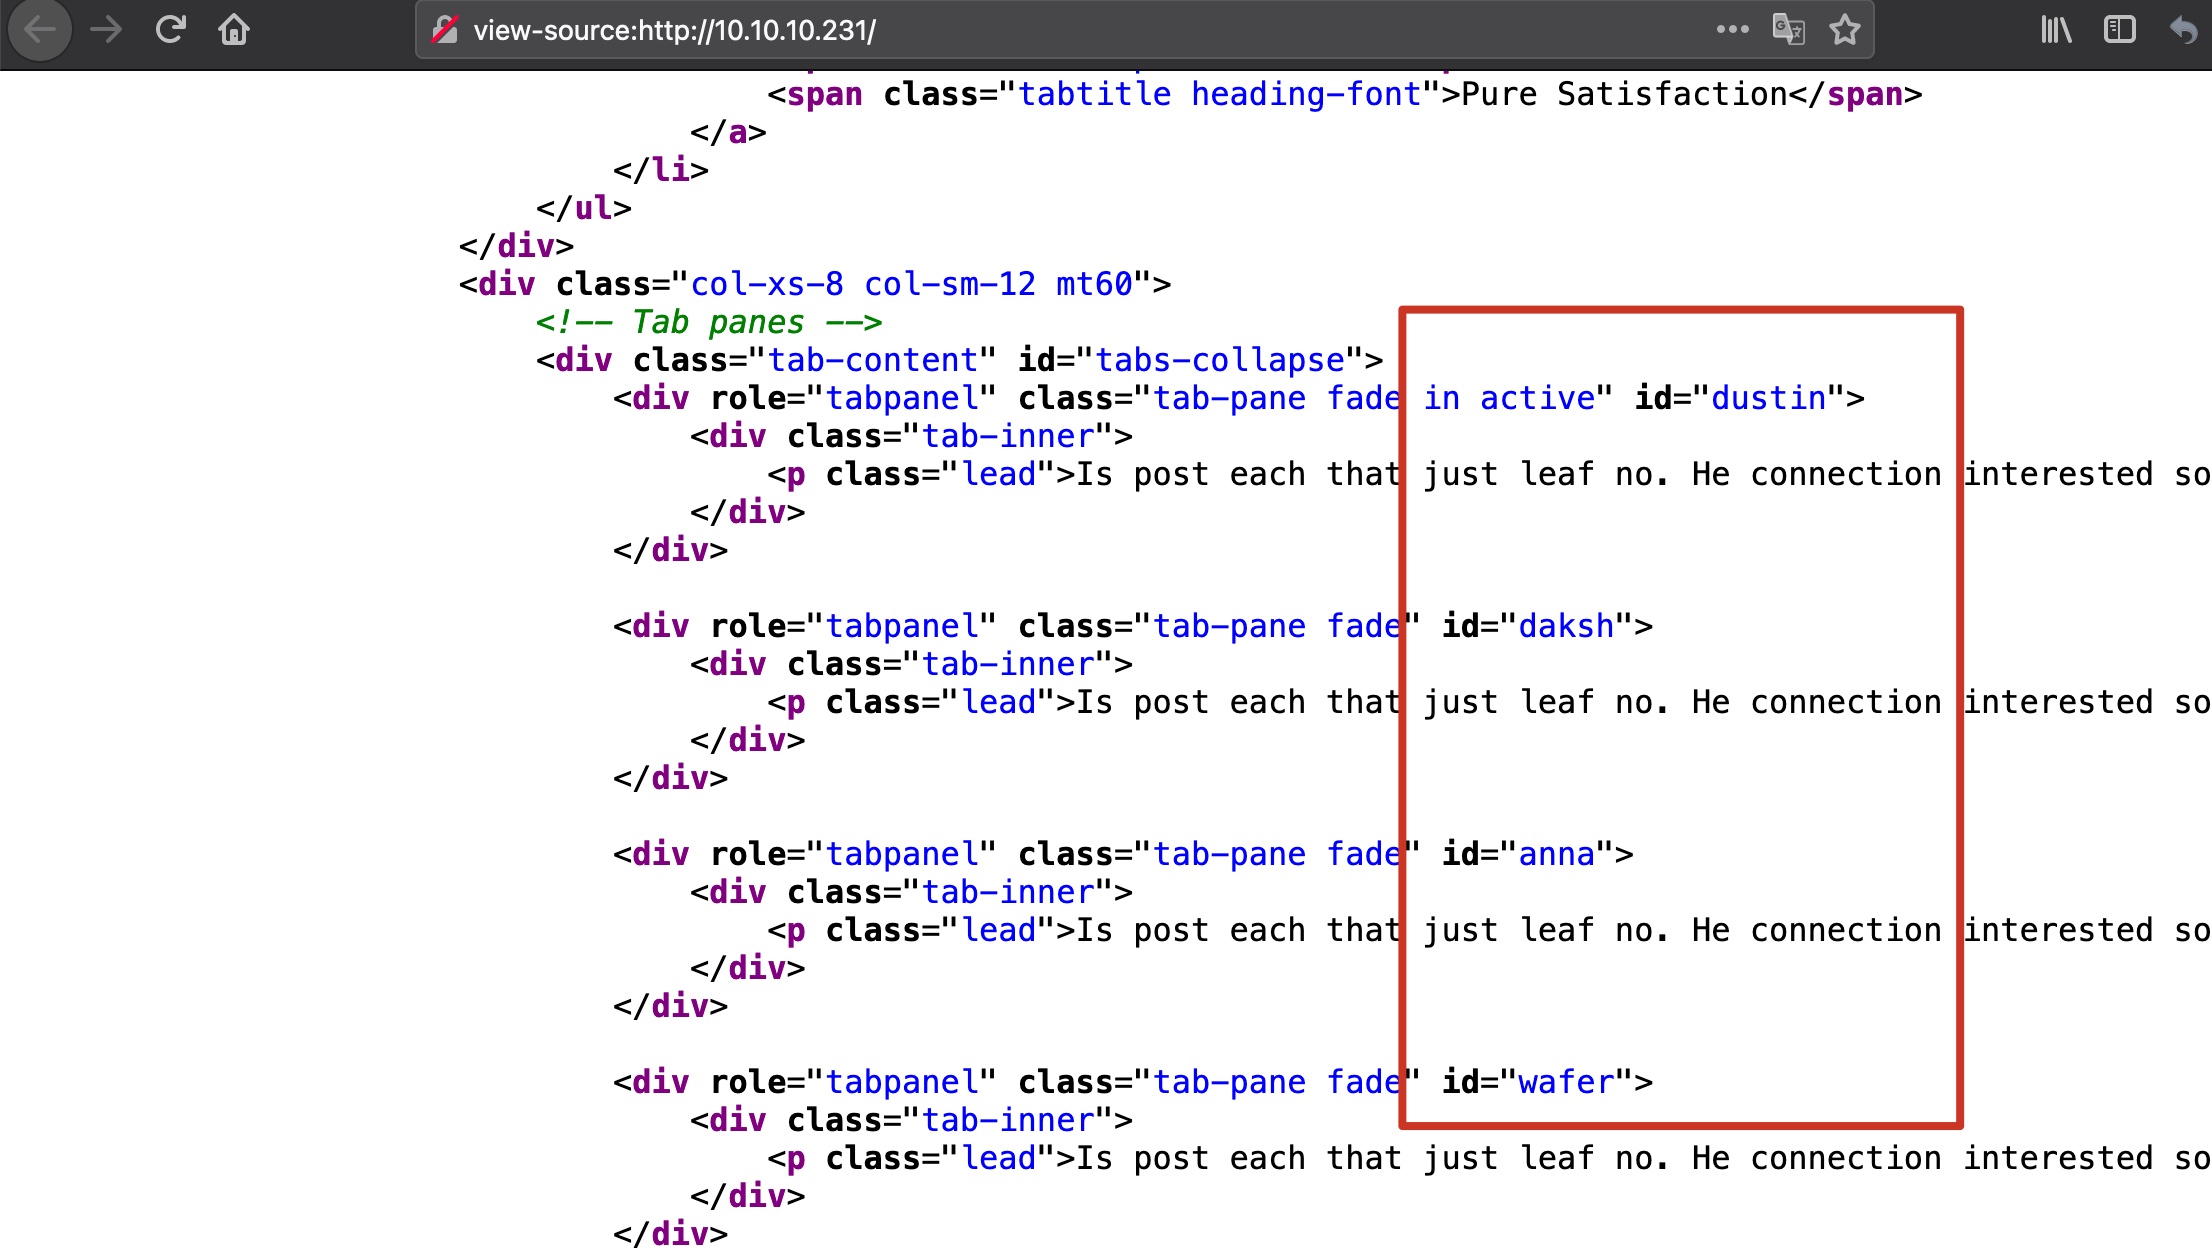This screenshot has width=2212, height=1256.
Task: Click the green "Tab panes" comment
Action: click(x=708, y=323)
